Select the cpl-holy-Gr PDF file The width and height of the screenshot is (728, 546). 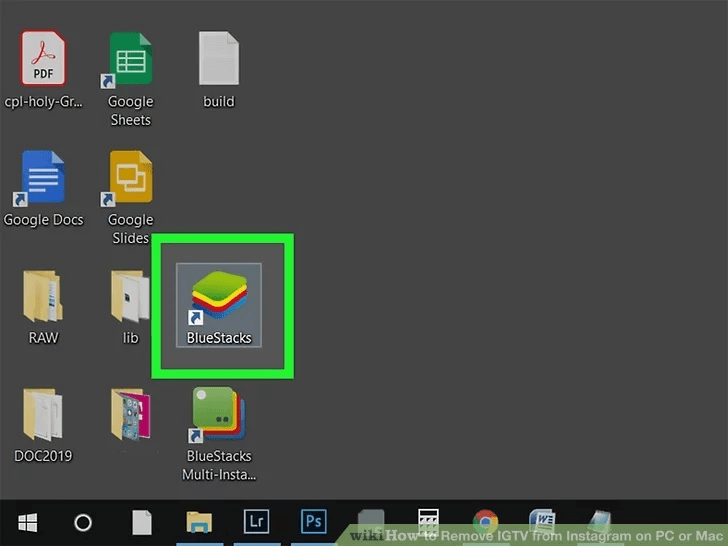(x=43, y=70)
